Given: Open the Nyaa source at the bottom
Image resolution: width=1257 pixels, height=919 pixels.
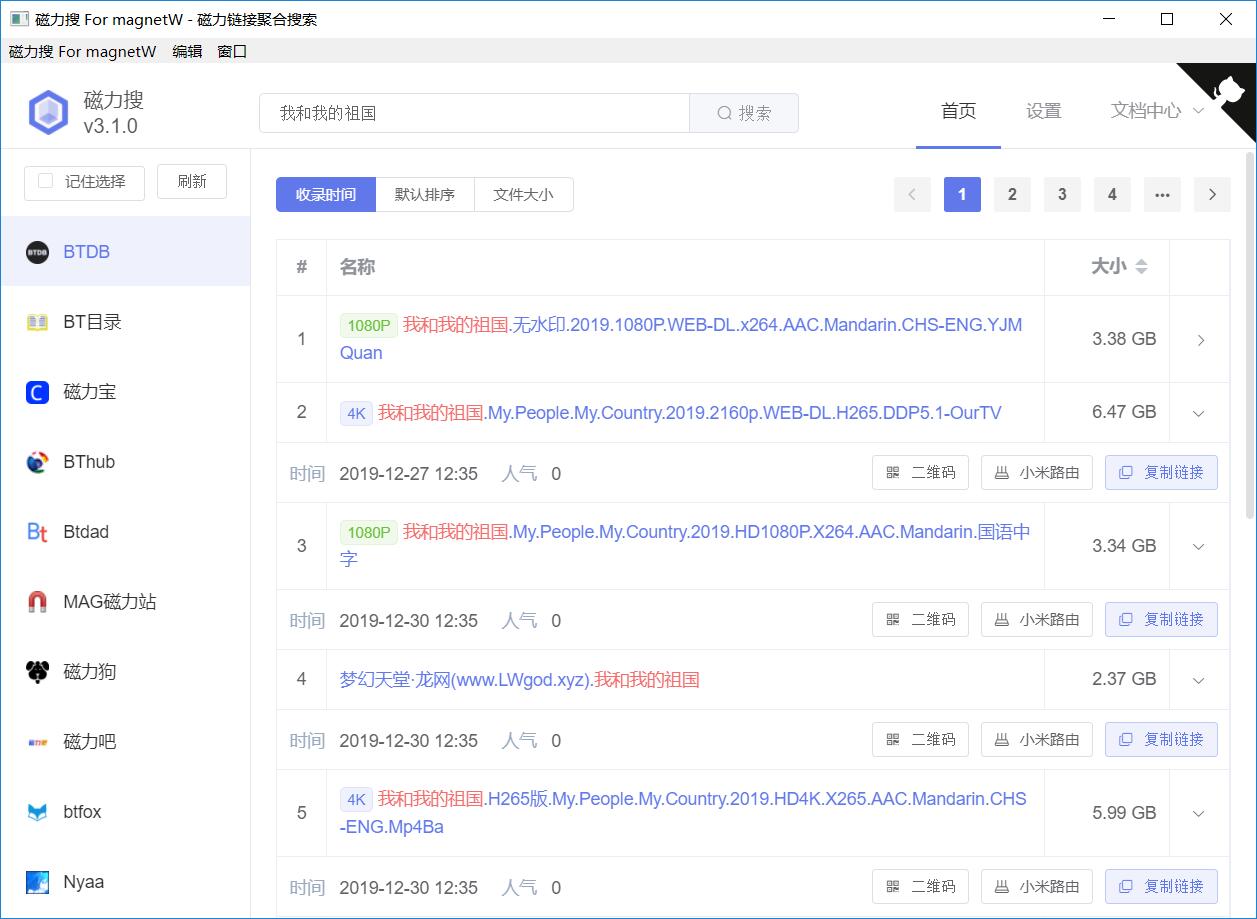Looking at the screenshot, I should click(x=85, y=881).
